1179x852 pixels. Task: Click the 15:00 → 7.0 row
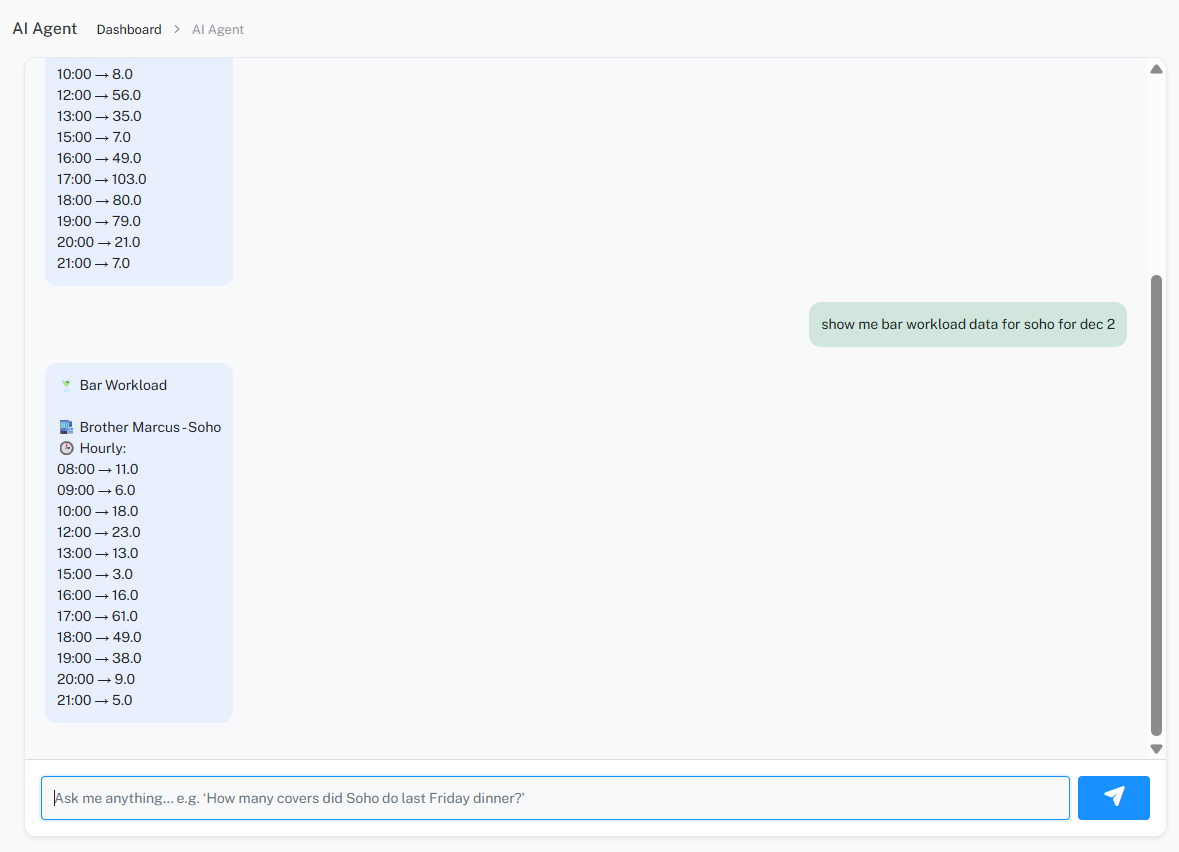(x=94, y=138)
